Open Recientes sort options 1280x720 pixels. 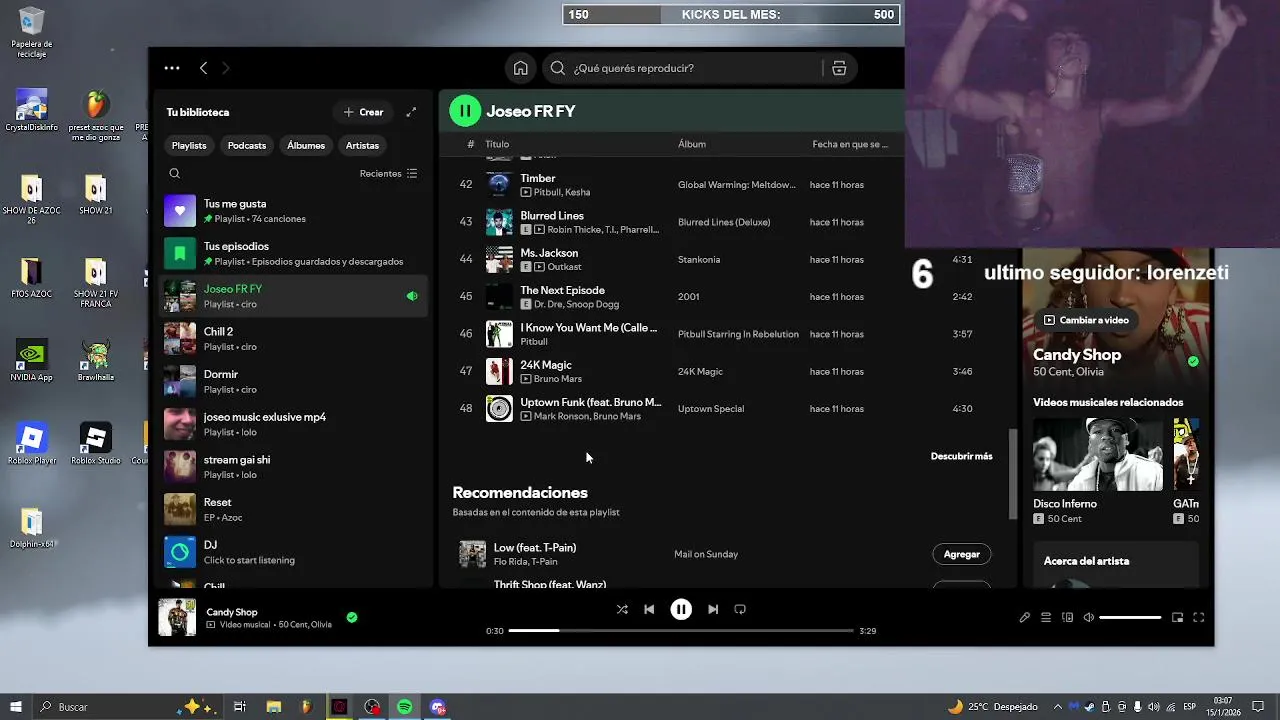pyautogui.click(x=388, y=173)
